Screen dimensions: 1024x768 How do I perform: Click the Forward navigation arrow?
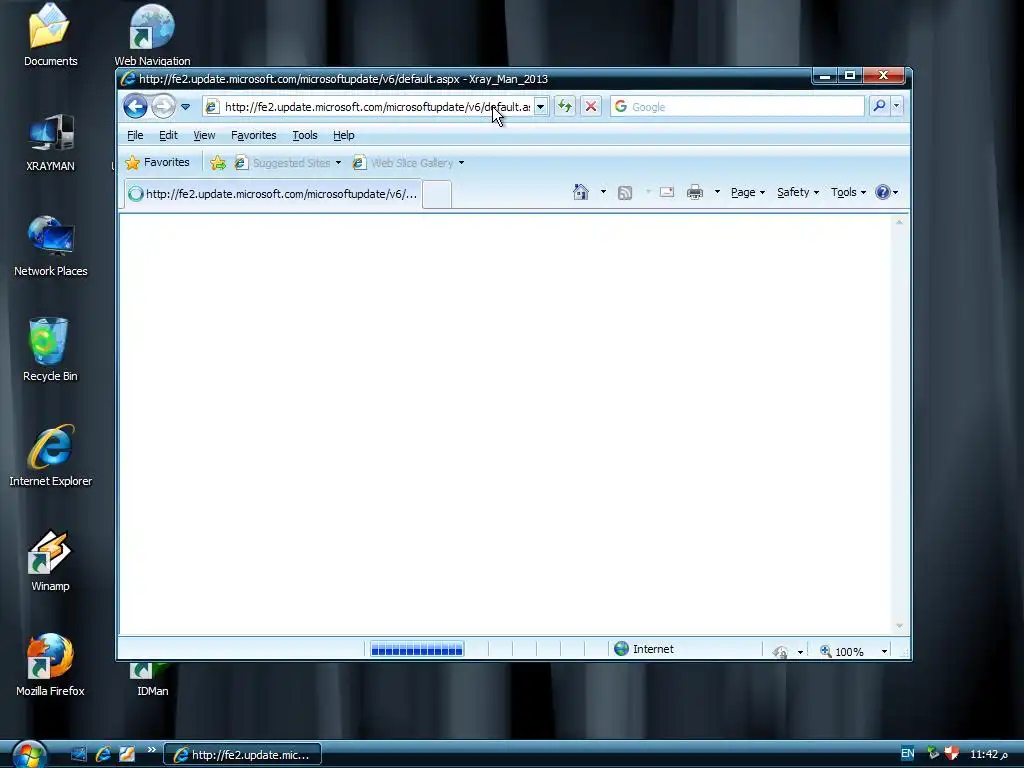click(163, 106)
